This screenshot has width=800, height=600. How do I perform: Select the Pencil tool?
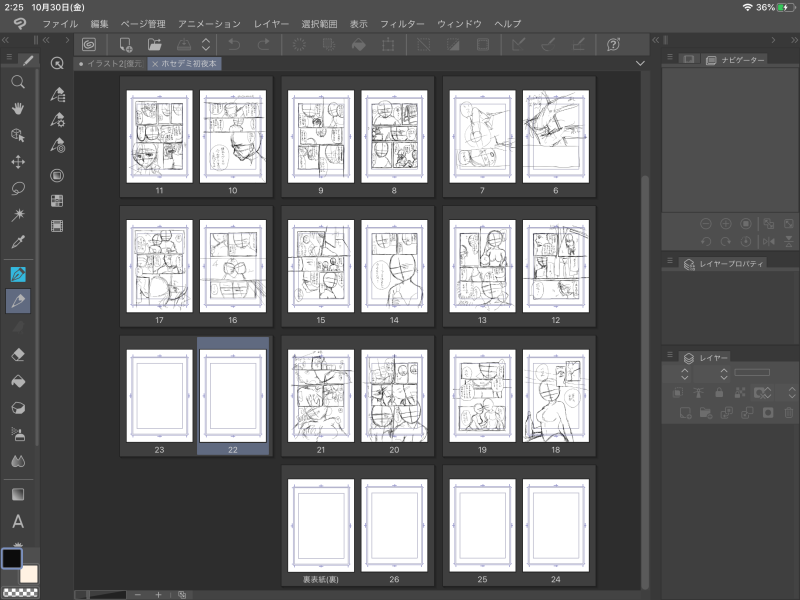point(18,301)
